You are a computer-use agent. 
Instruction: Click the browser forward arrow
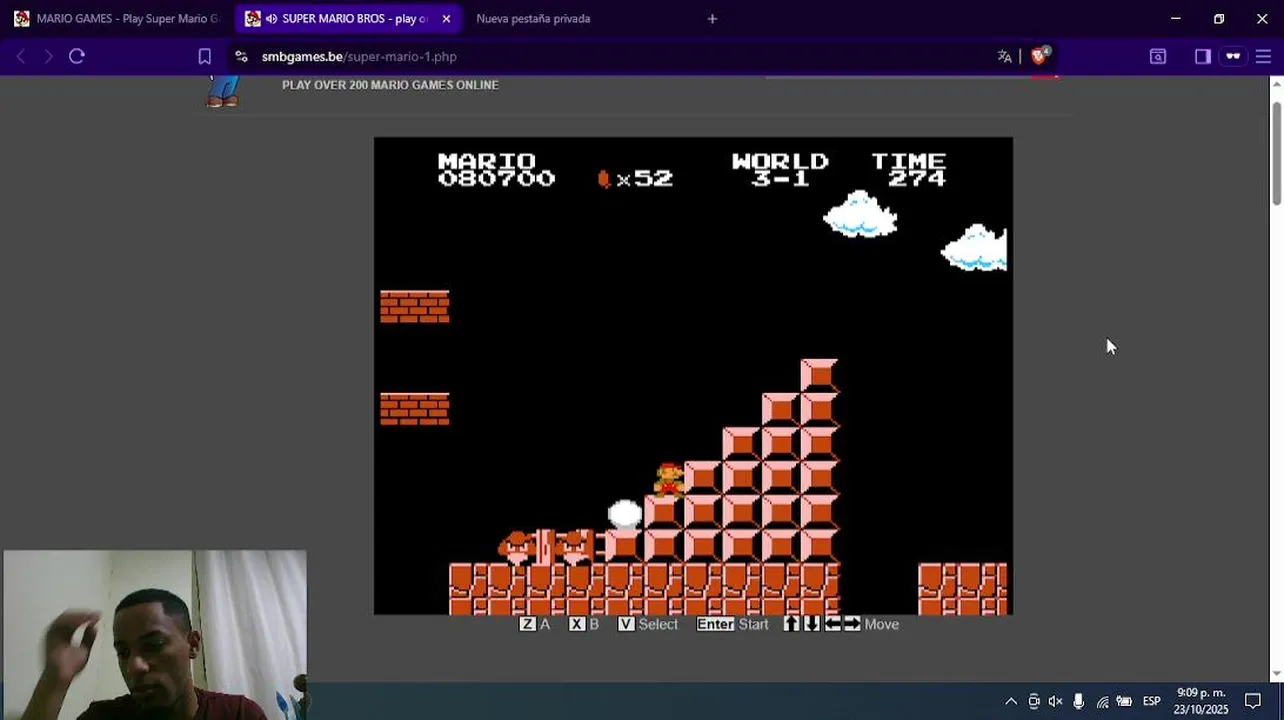[48, 57]
